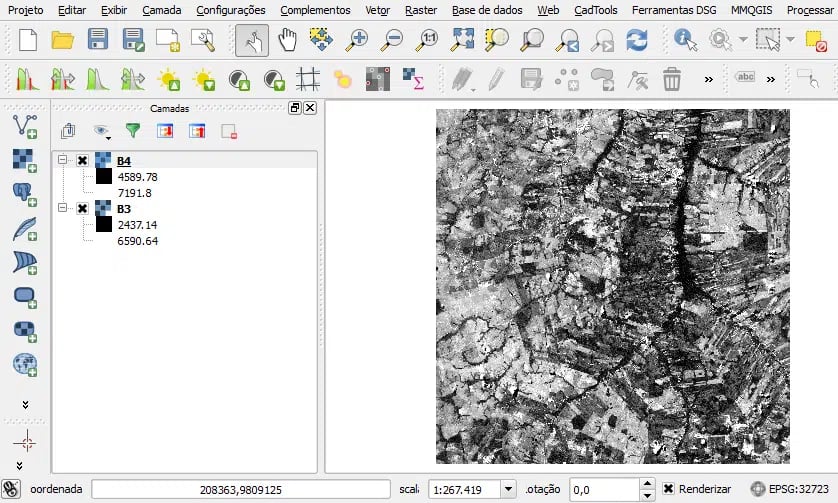Activate the Identify Features tool

point(685,41)
